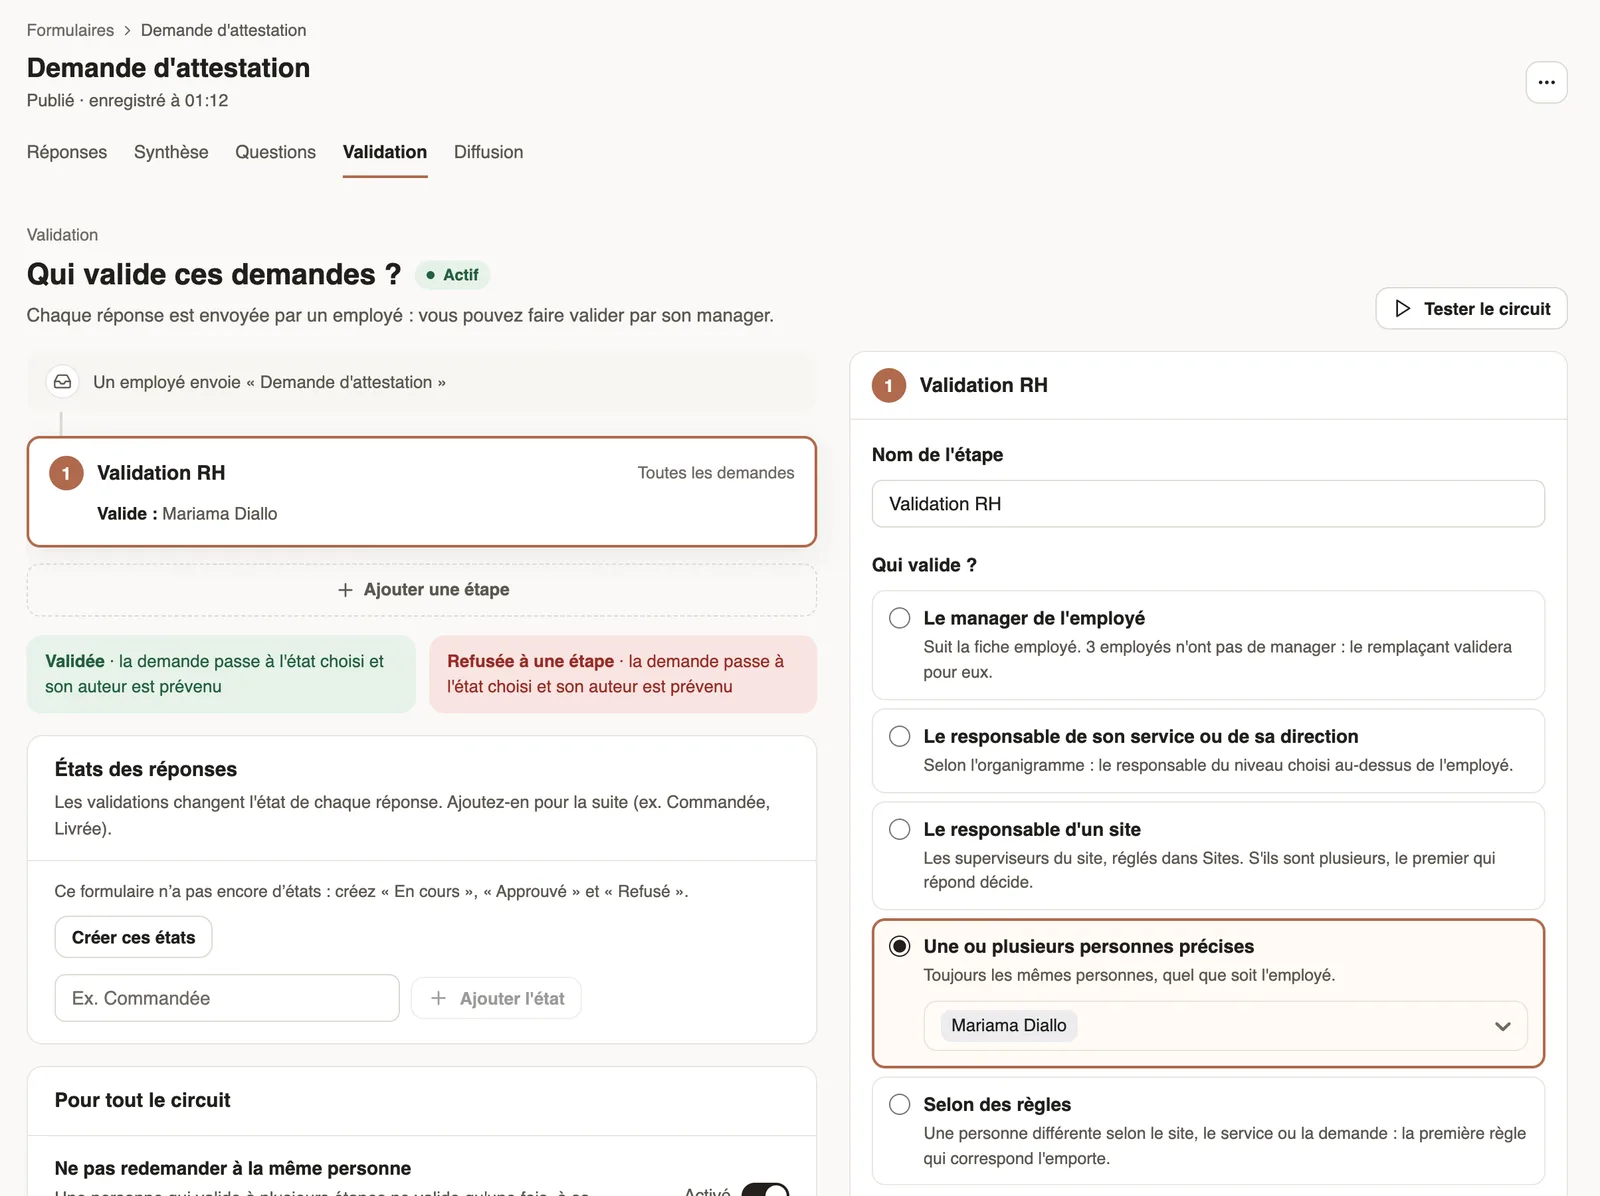
Task: Select Le manager de l'employé option
Action: pos(1208,645)
